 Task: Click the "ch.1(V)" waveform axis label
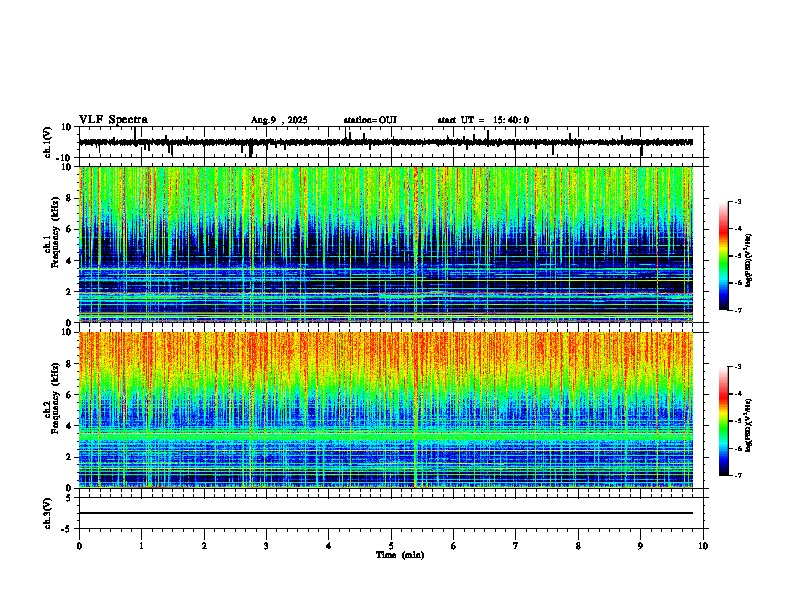(48, 142)
